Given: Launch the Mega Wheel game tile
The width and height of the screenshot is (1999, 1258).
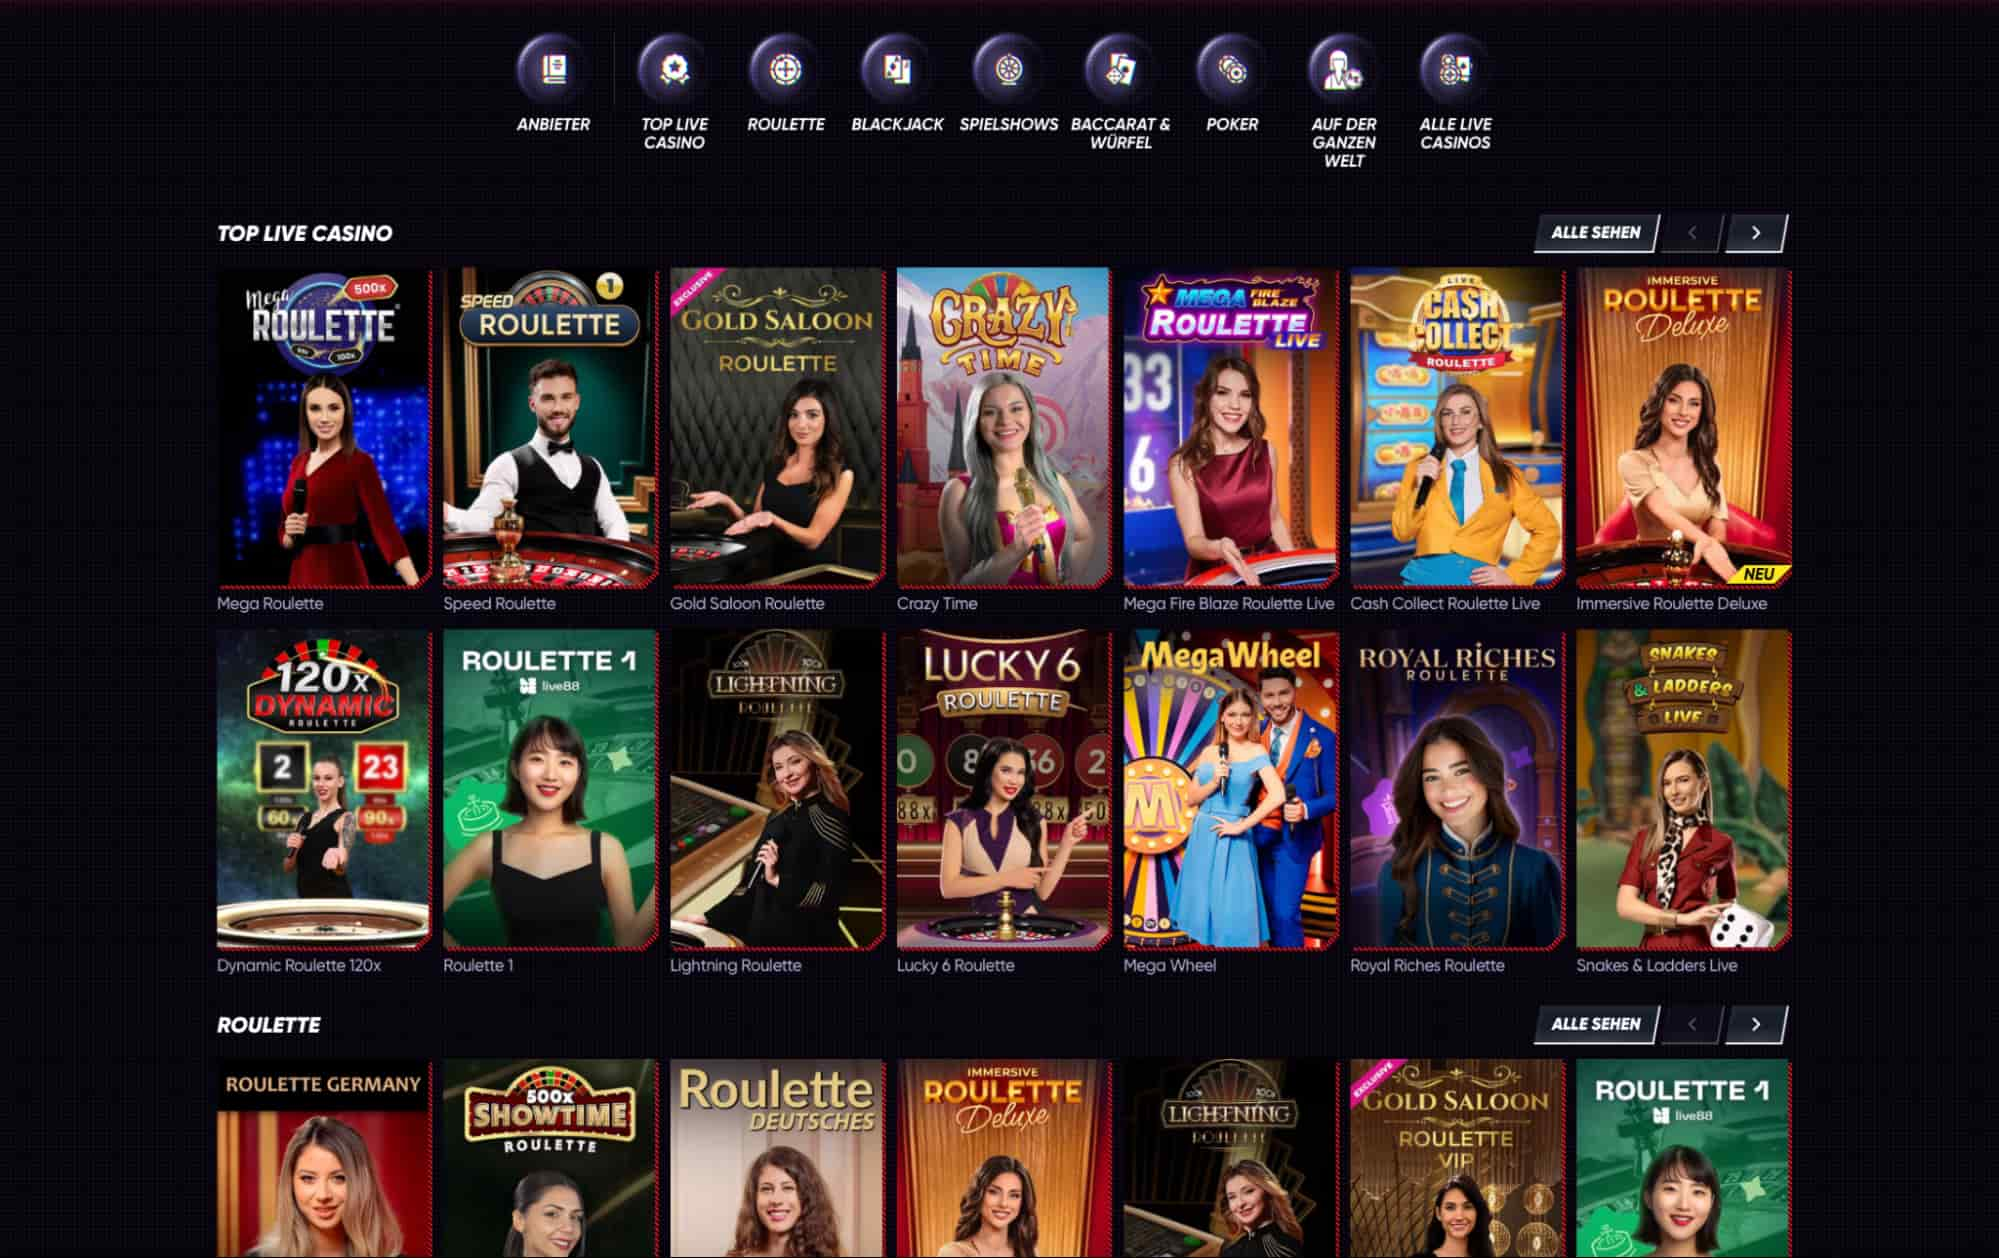Looking at the screenshot, I should click(1231, 789).
